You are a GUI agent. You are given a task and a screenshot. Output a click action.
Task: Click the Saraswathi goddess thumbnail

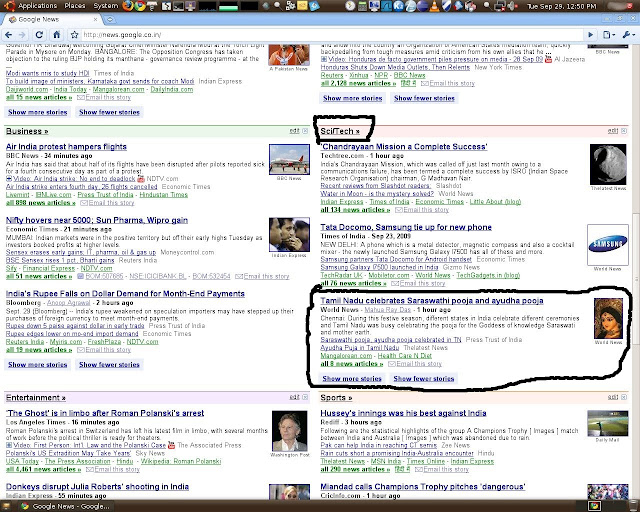(x=608, y=318)
